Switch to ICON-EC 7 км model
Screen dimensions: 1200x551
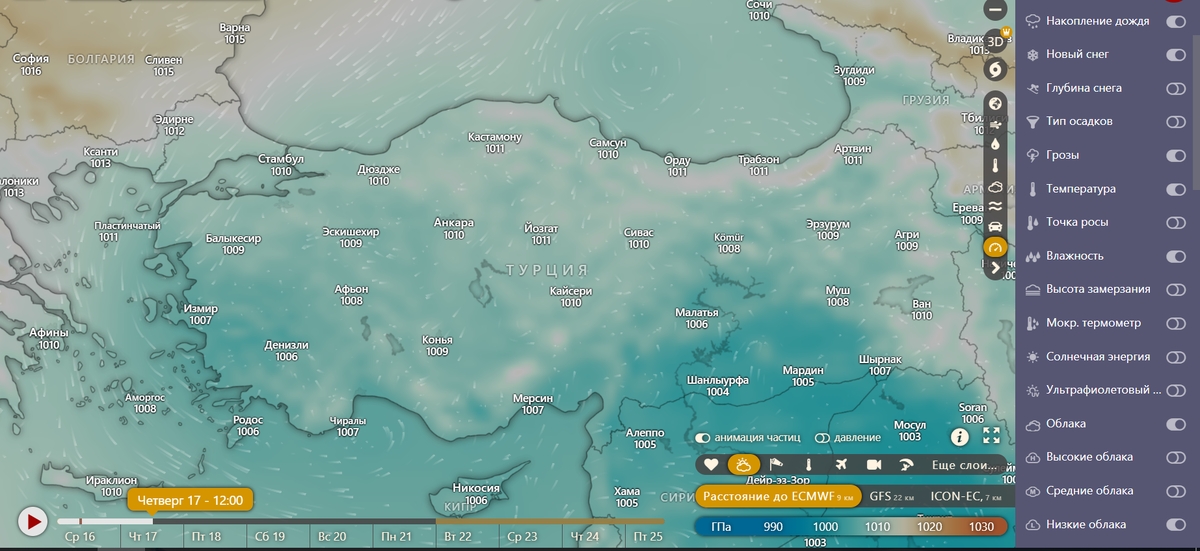(965, 496)
